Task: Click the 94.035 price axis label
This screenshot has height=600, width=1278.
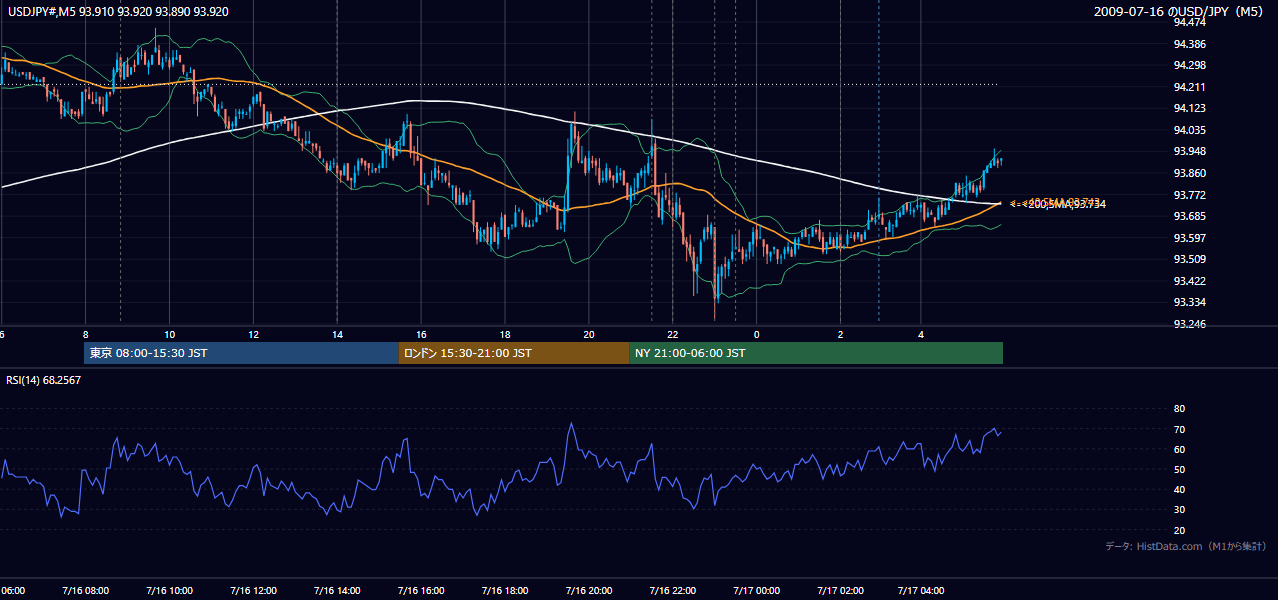Action: click(1189, 130)
